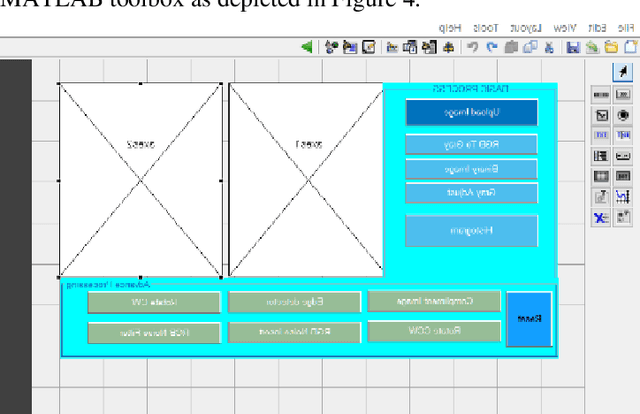The width and height of the screenshot is (640, 414).
Task: Select the Radio Button component in palette
Action: (623, 114)
